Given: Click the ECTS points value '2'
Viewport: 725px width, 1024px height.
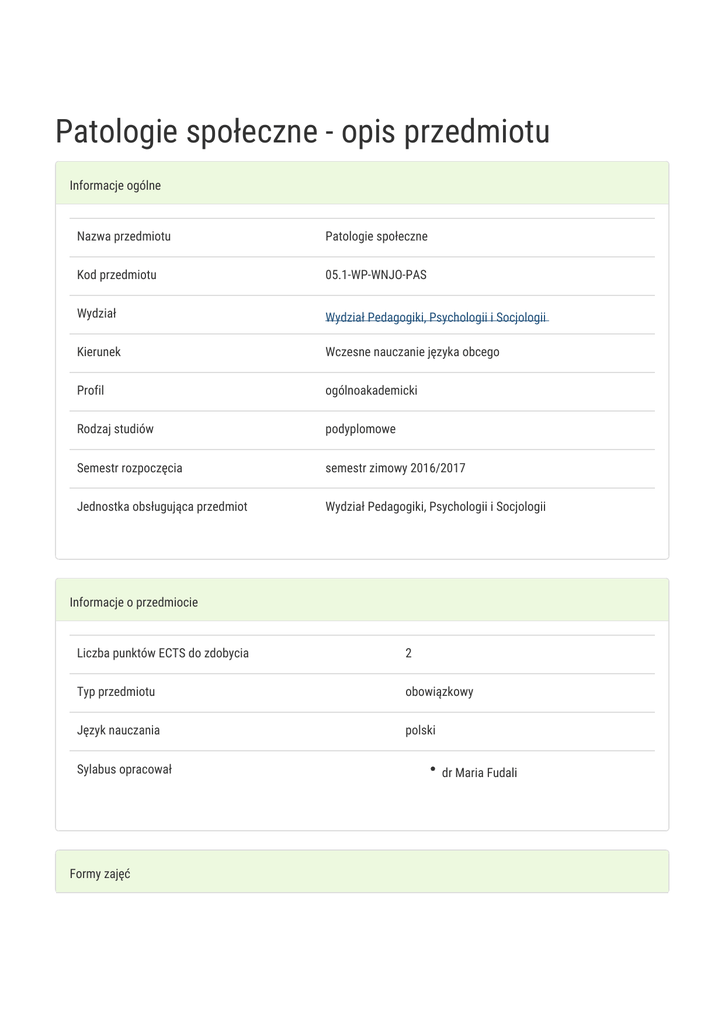Looking at the screenshot, I should click(409, 653).
